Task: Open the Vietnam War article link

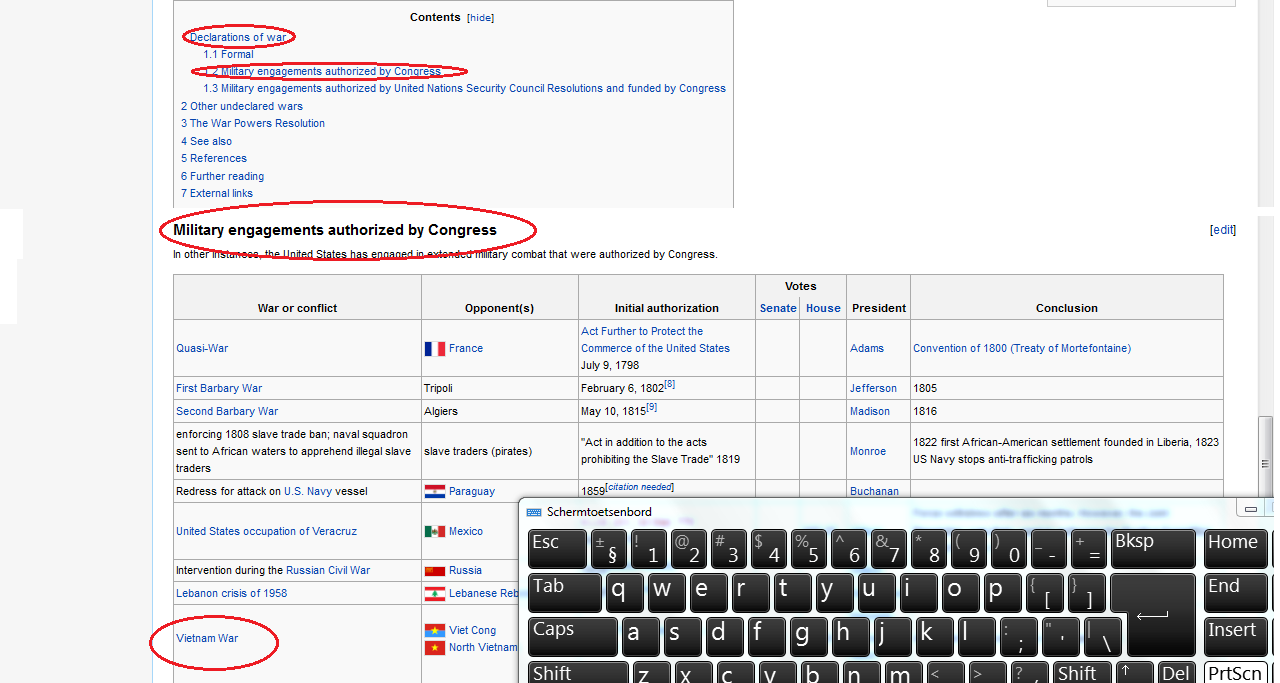Action: coord(207,638)
